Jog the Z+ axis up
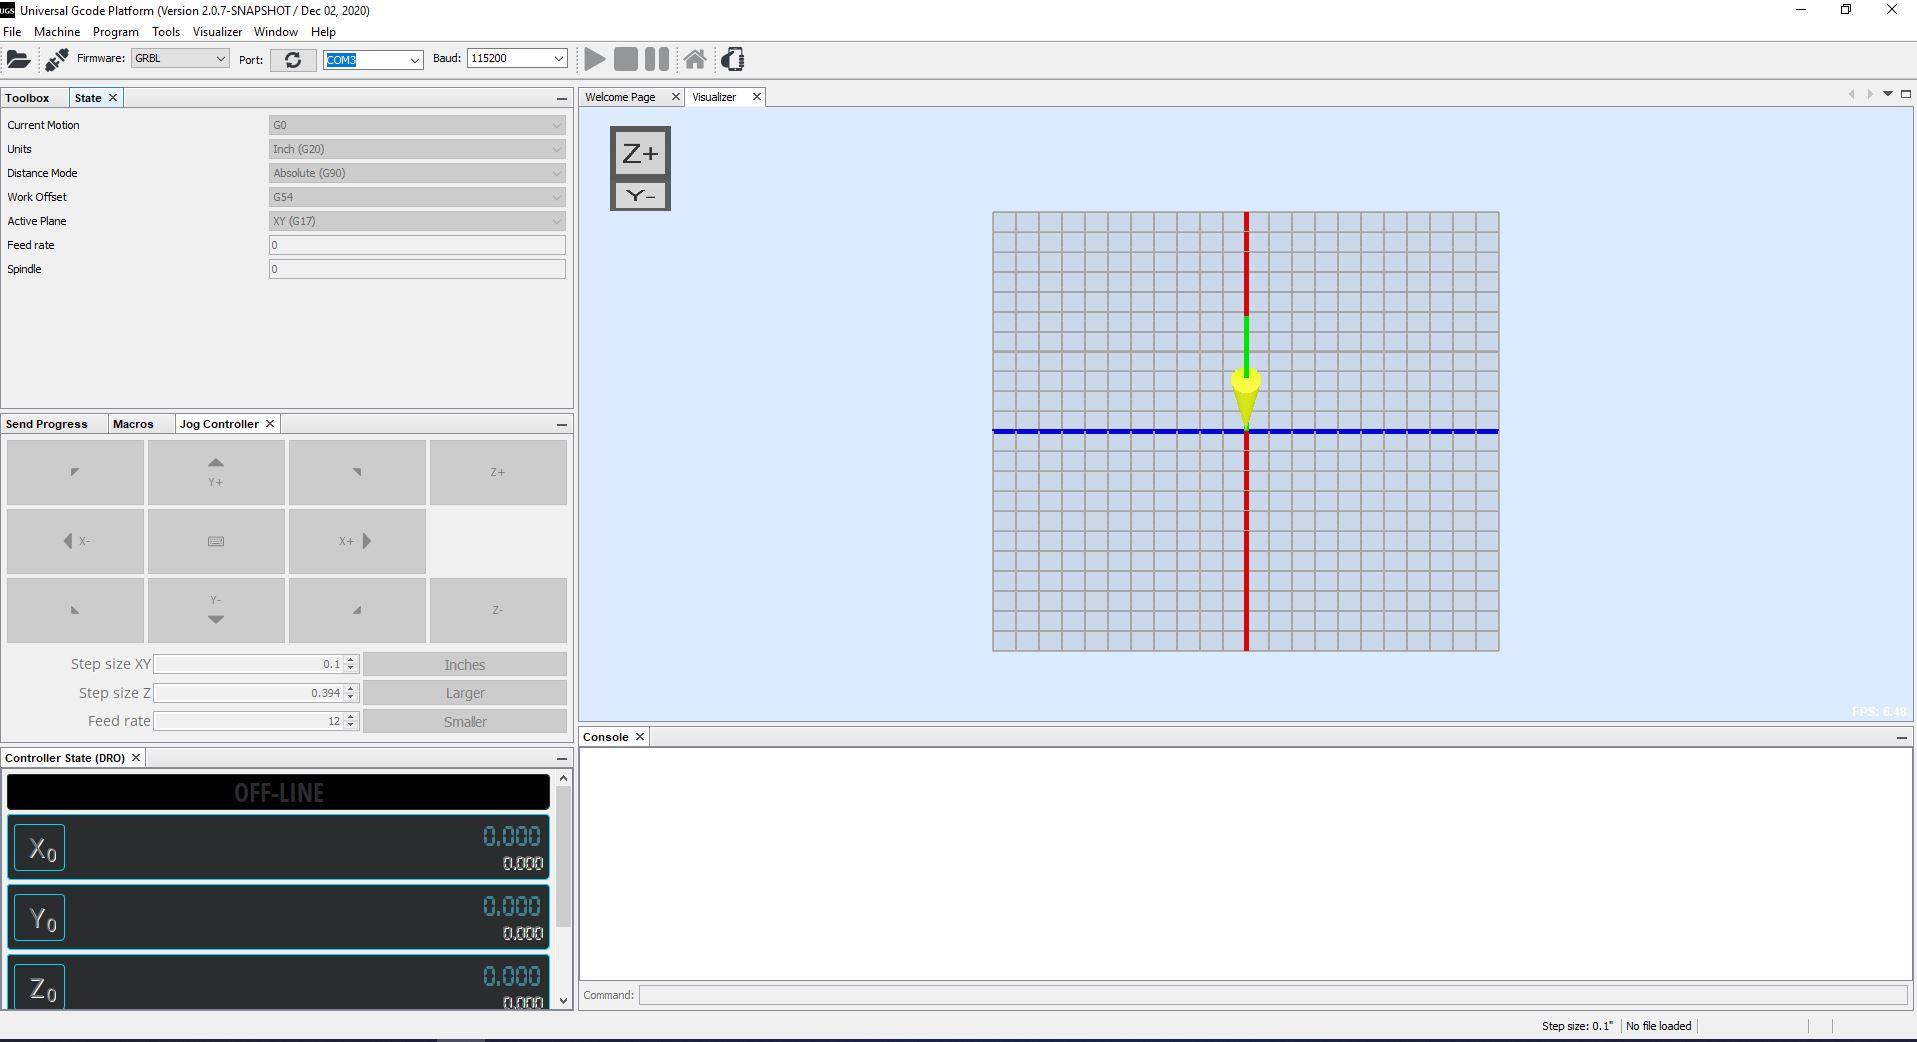 click(x=498, y=472)
